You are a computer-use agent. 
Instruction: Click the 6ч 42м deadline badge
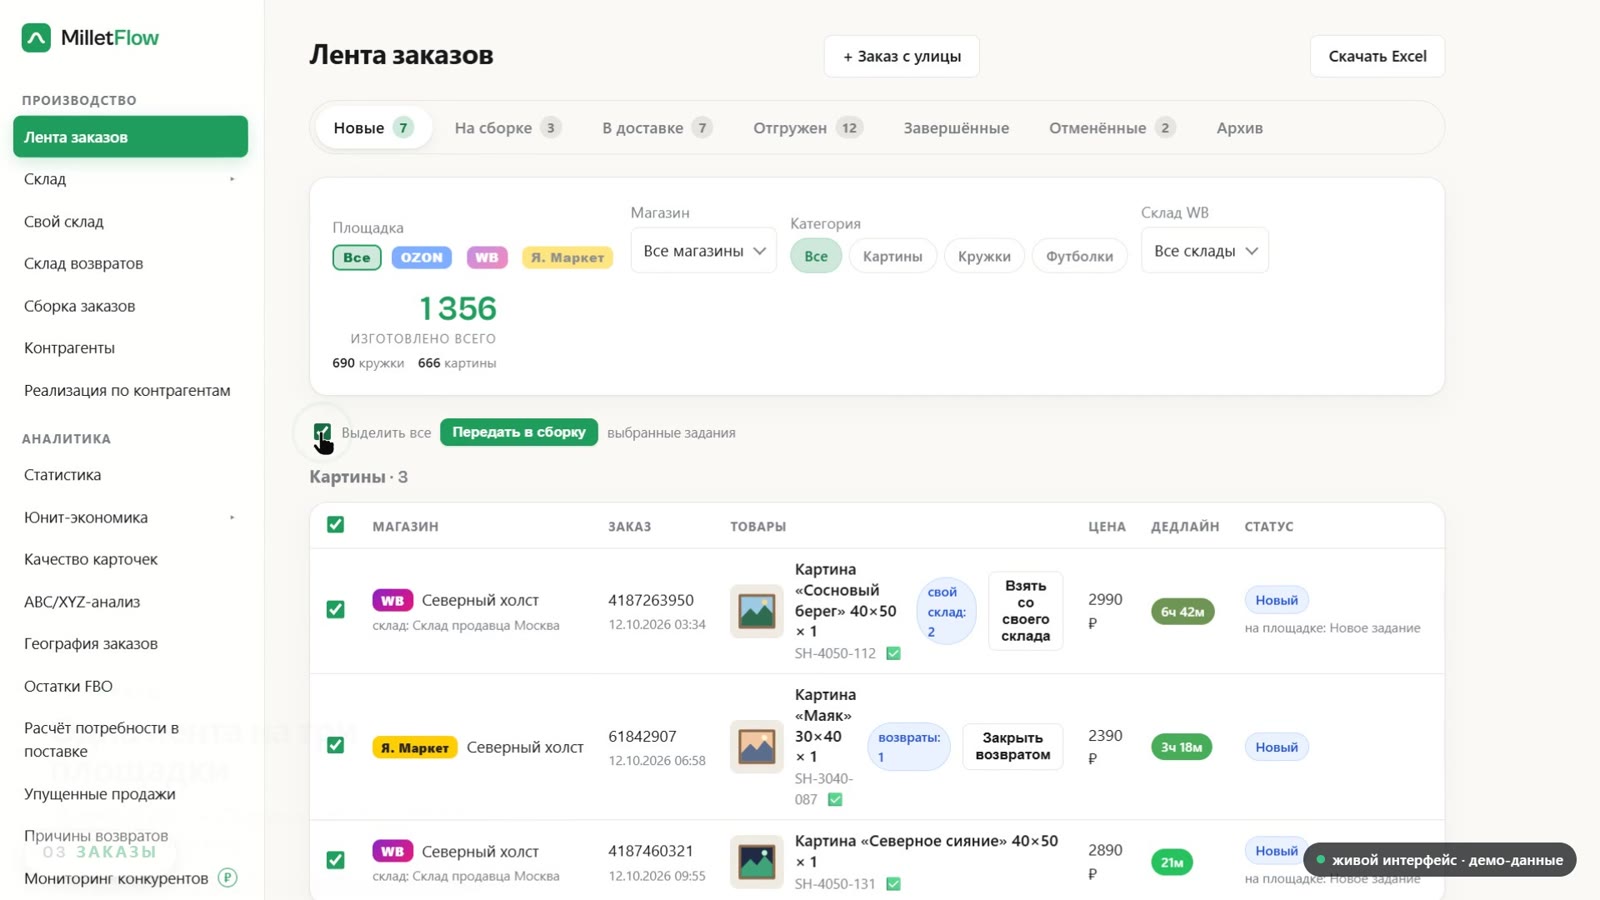1183,611
